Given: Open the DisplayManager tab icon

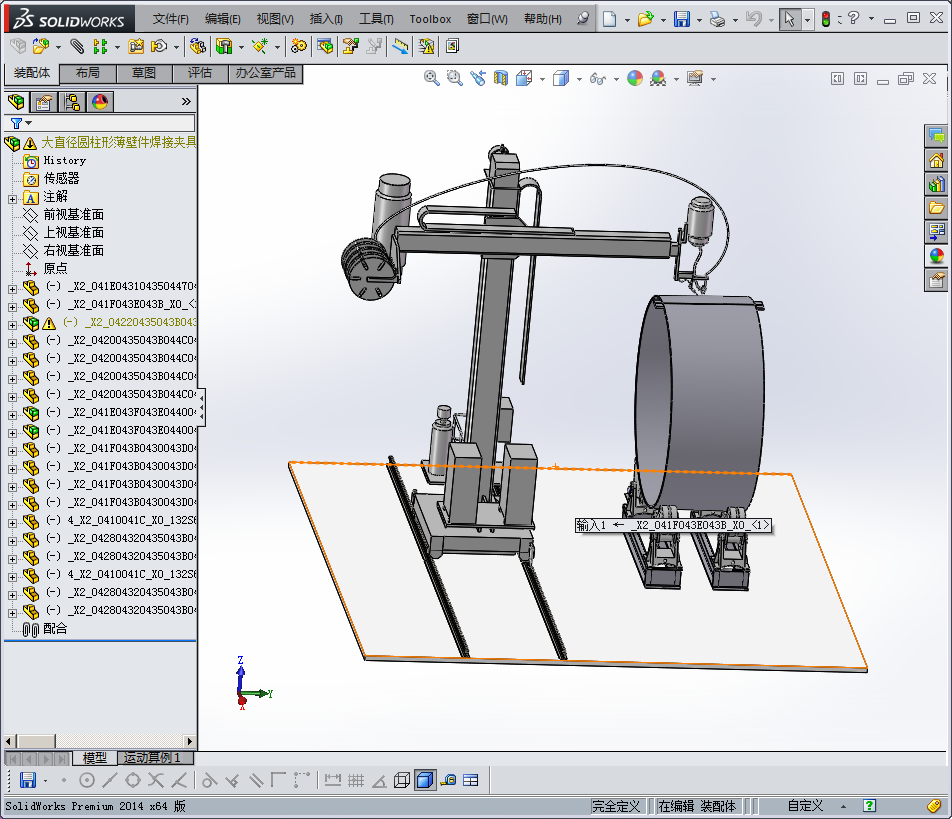Looking at the screenshot, I should click(x=100, y=102).
